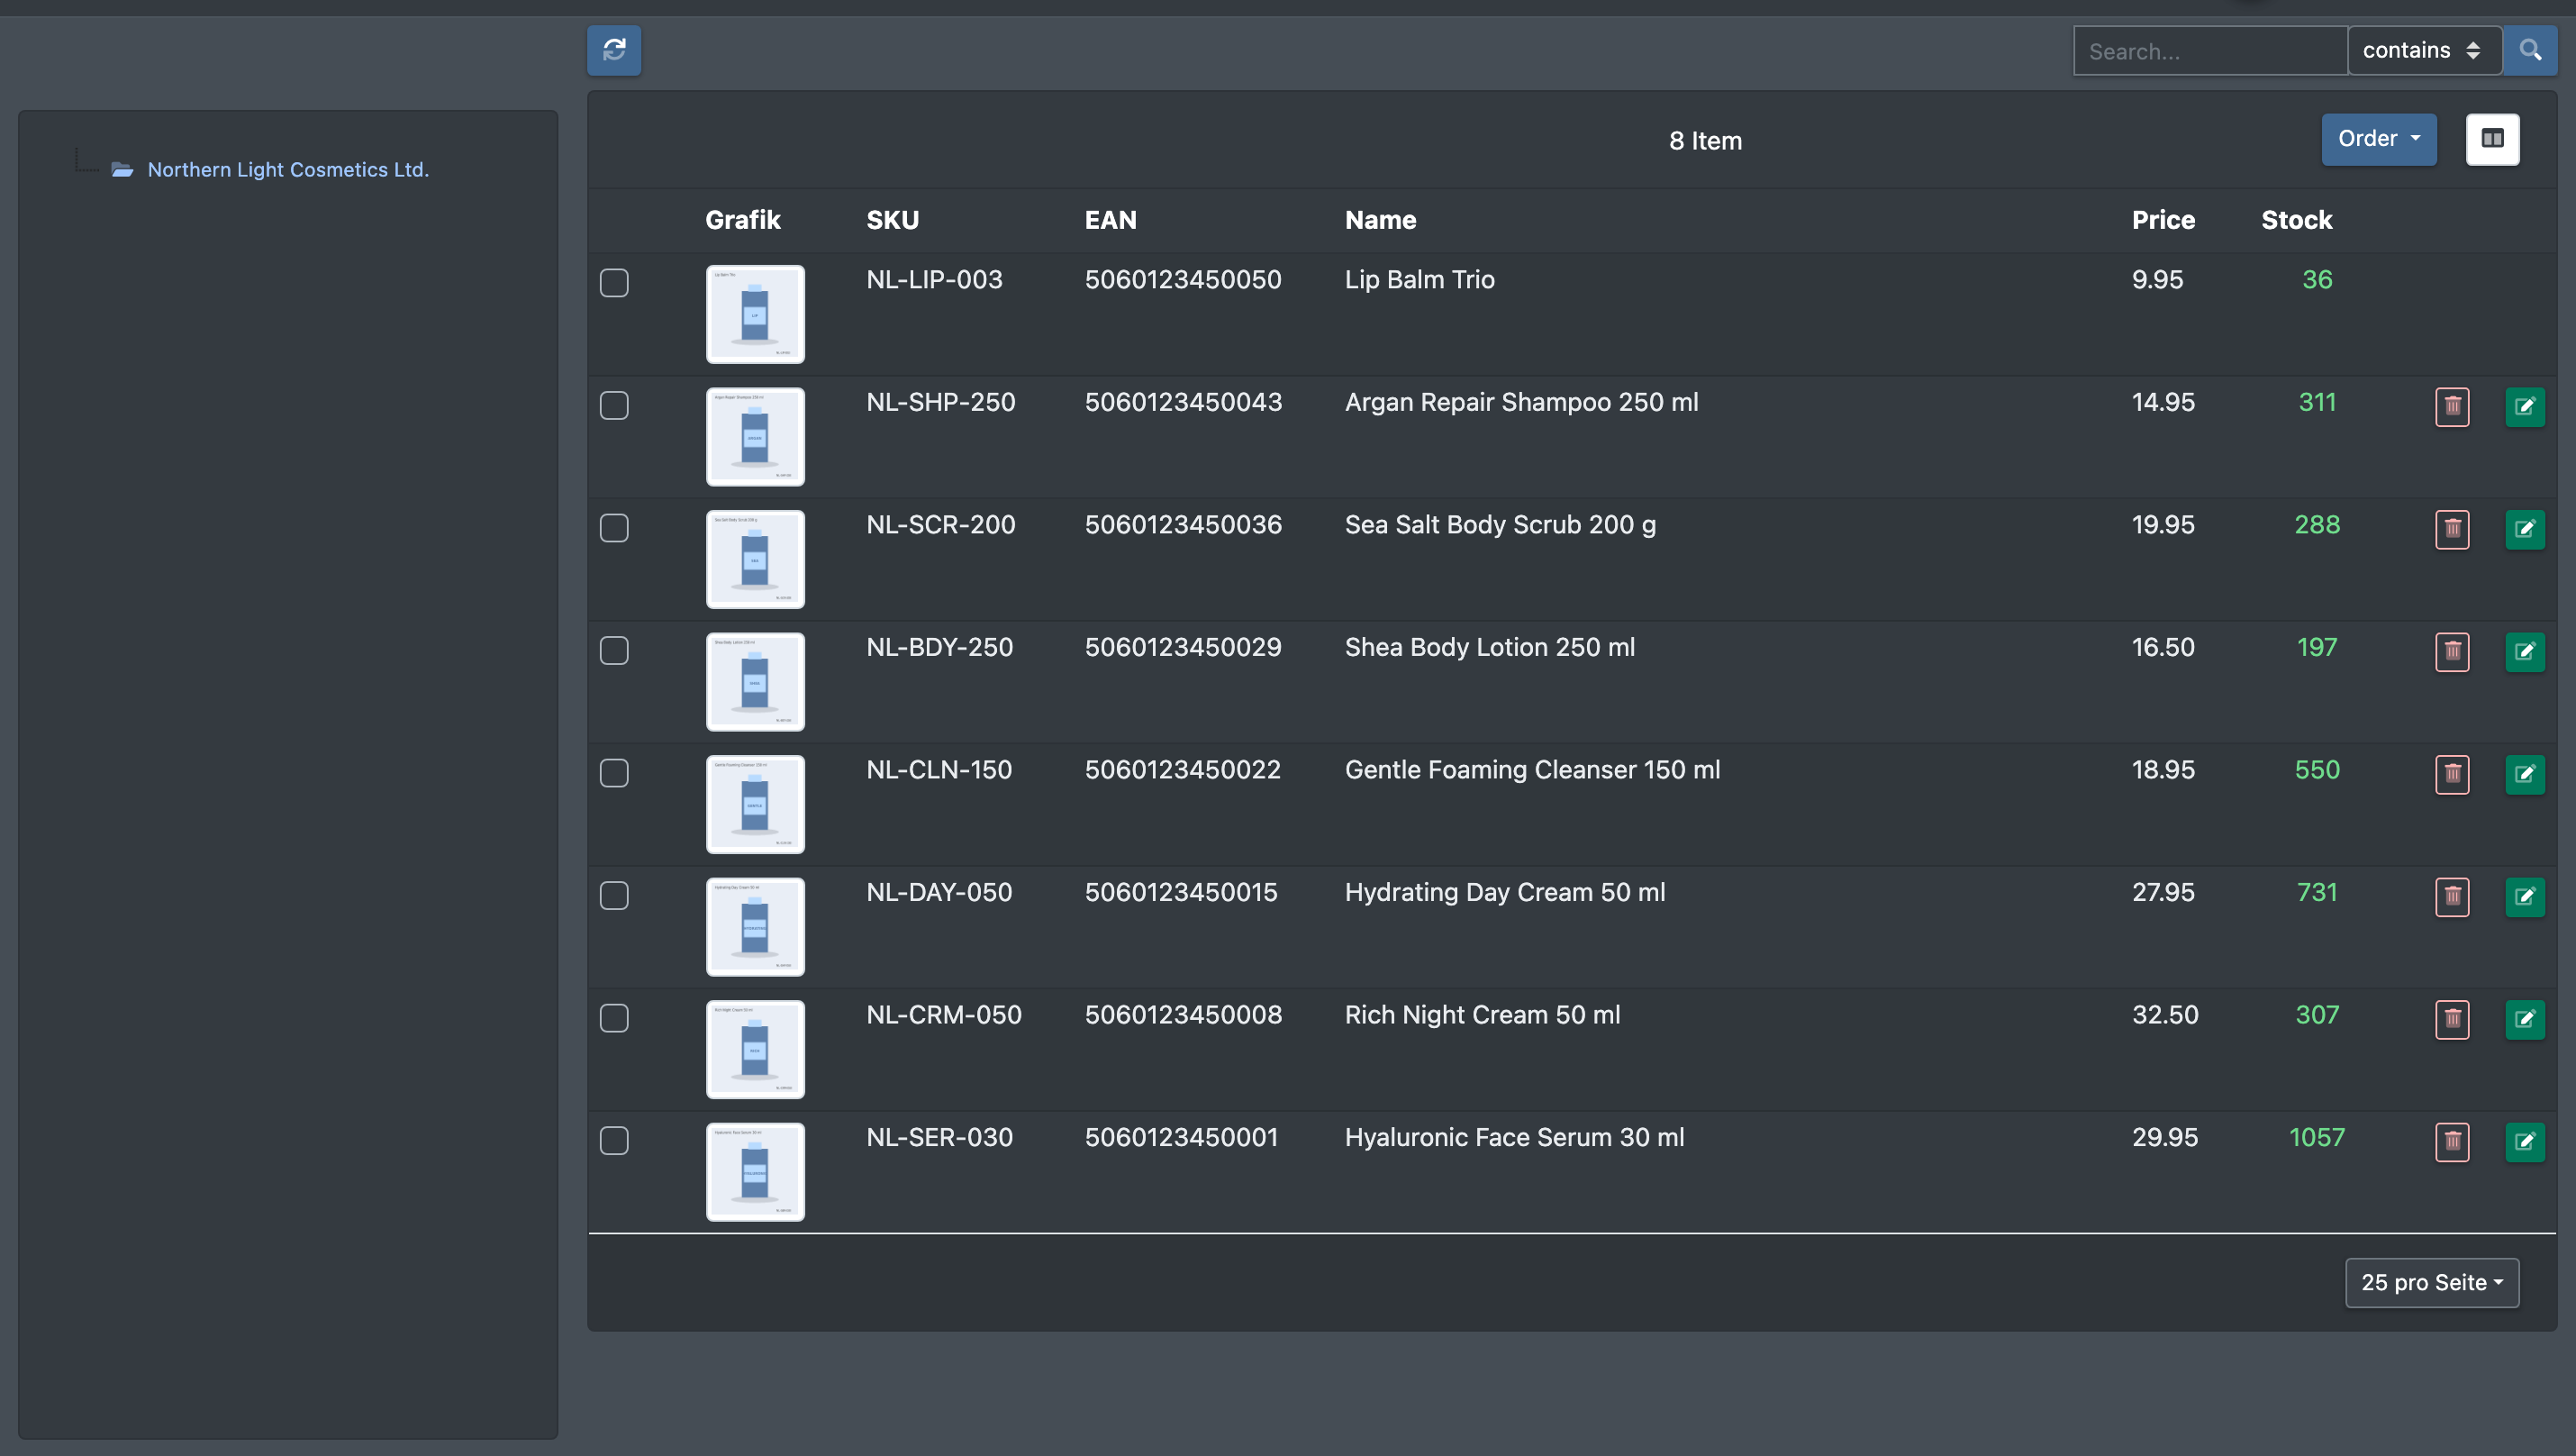This screenshot has width=2576, height=1456.
Task: Check the NL-SCR-200 row checkbox
Action: [614, 528]
